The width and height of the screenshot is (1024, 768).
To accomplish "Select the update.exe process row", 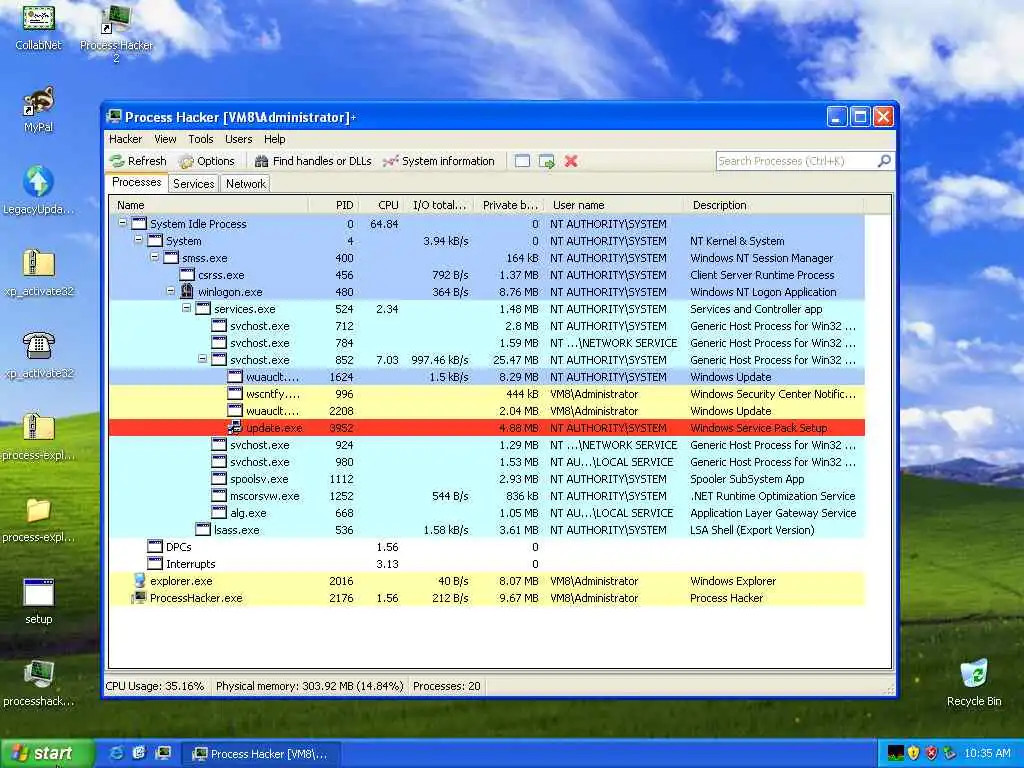I will [x=487, y=428].
